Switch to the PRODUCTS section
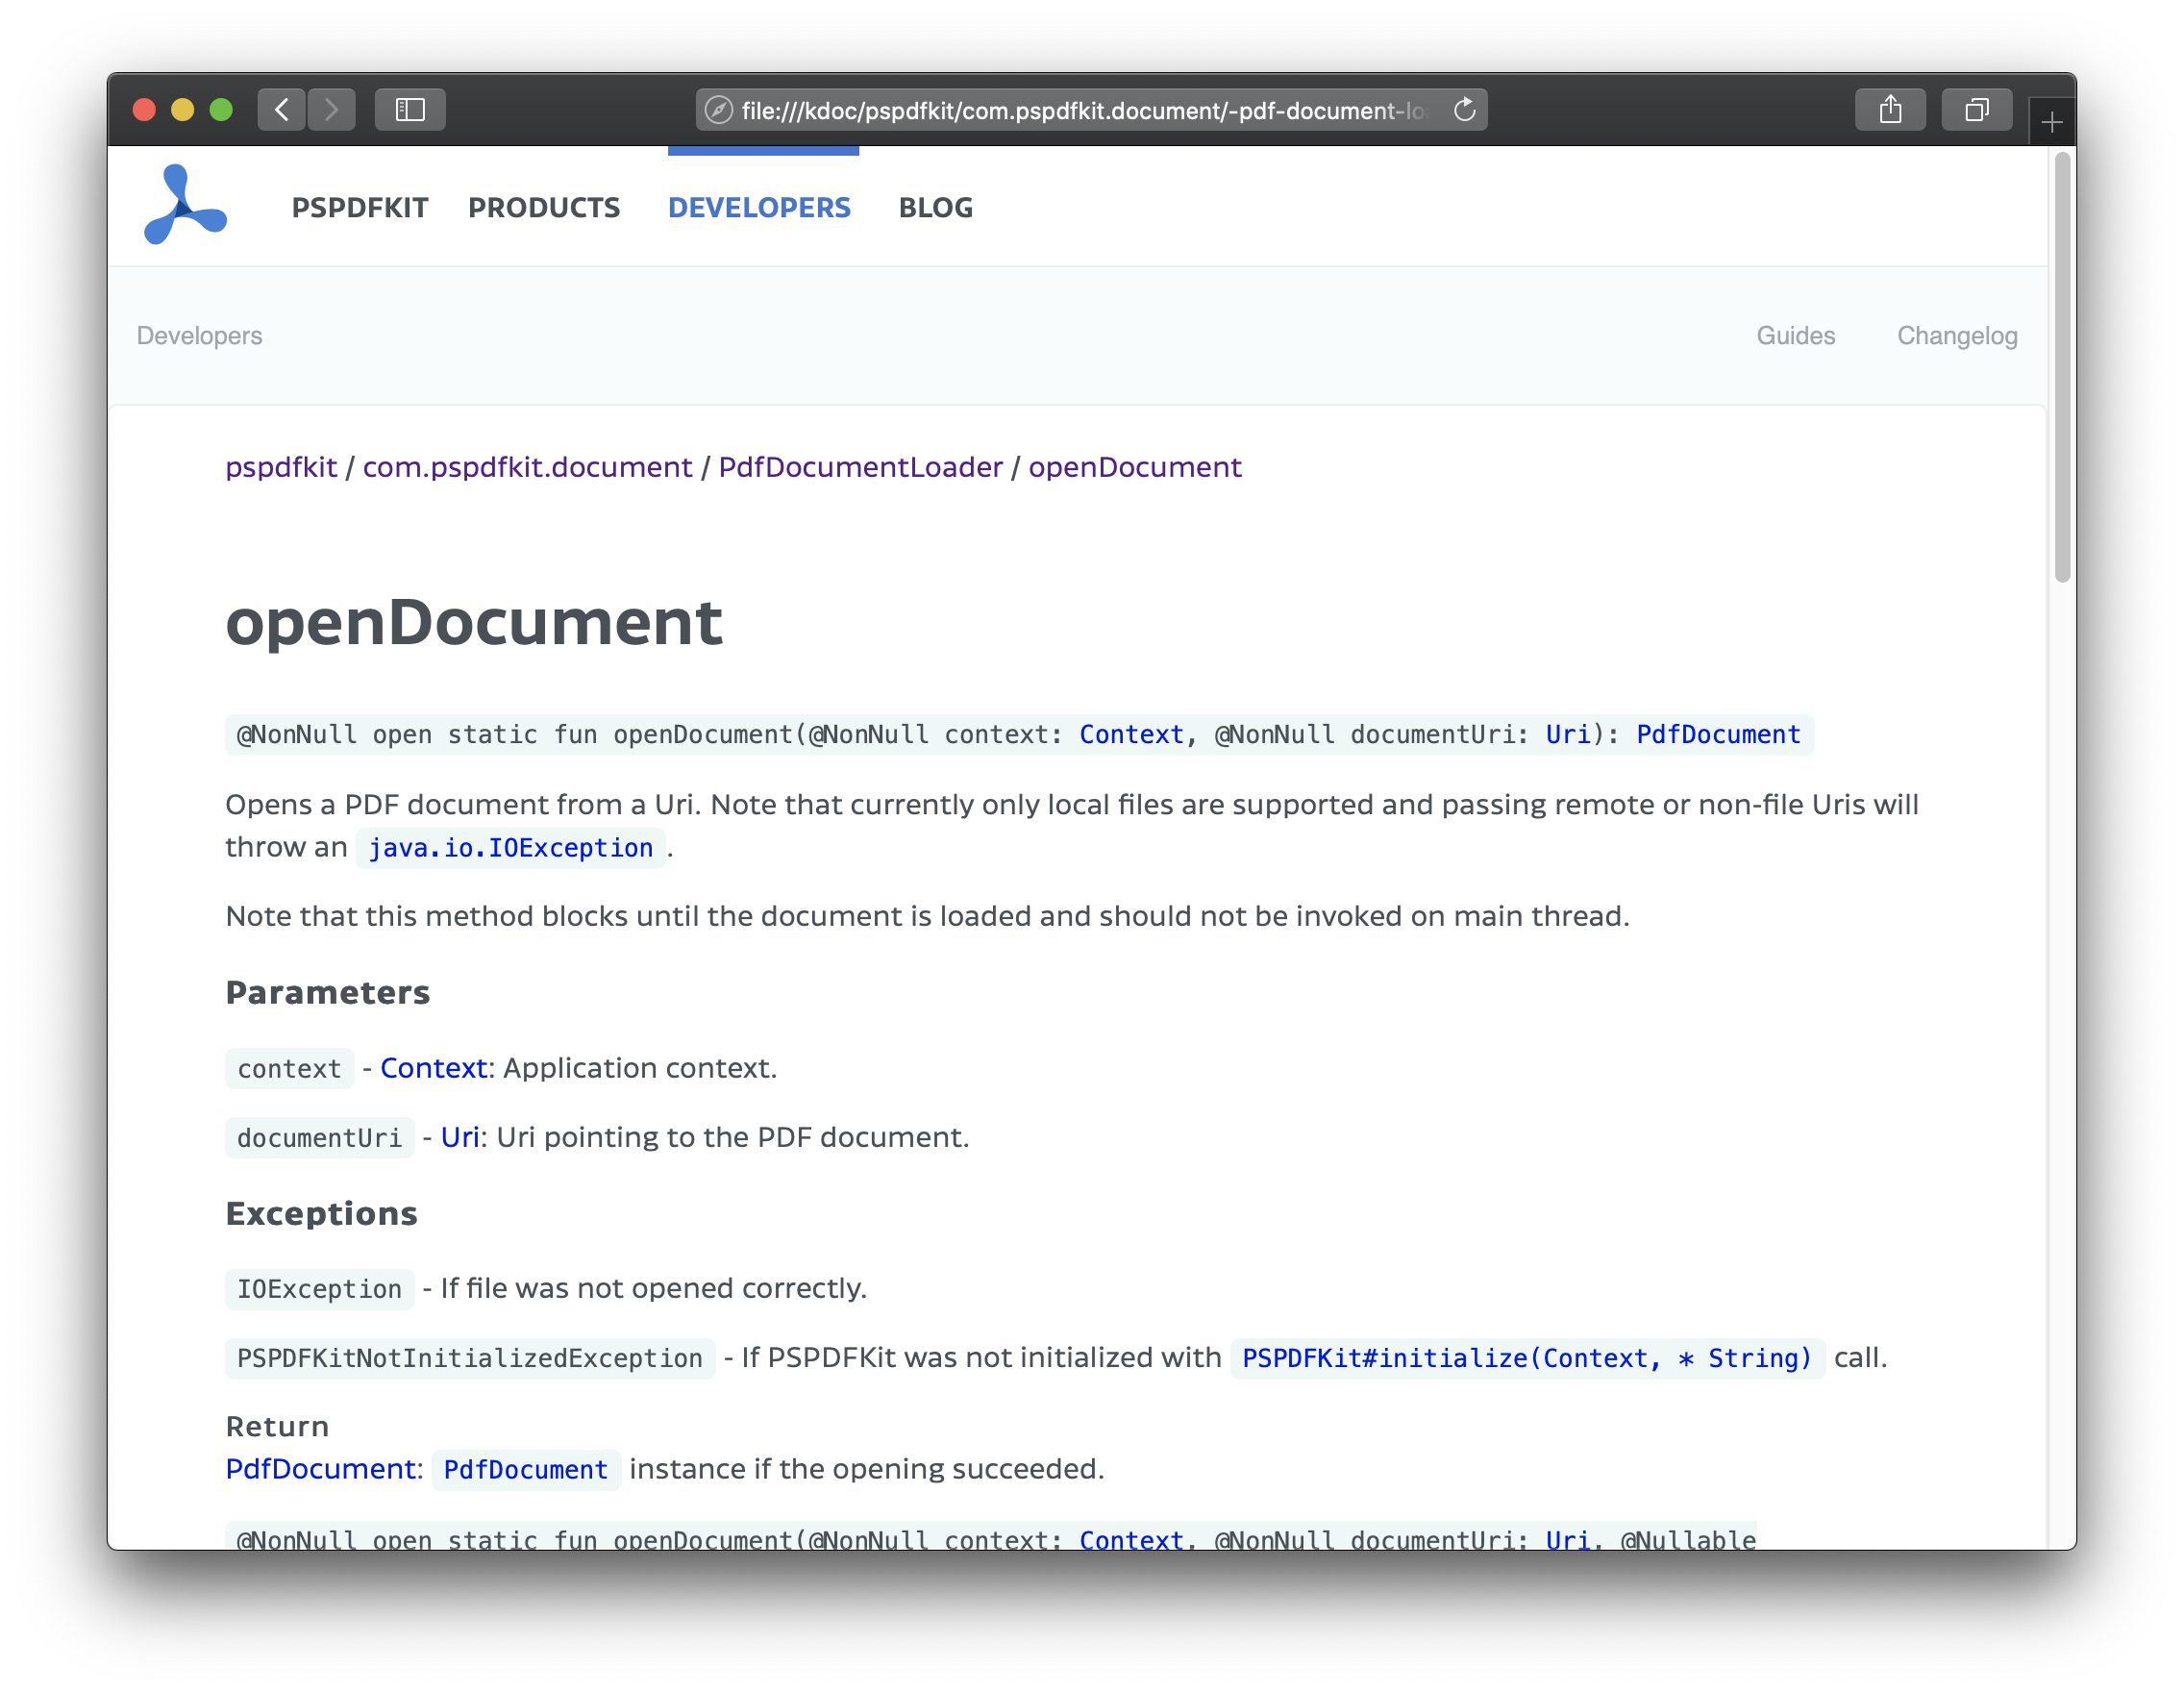Viewport: 2184px width, 1692px height. pos(544,207)
